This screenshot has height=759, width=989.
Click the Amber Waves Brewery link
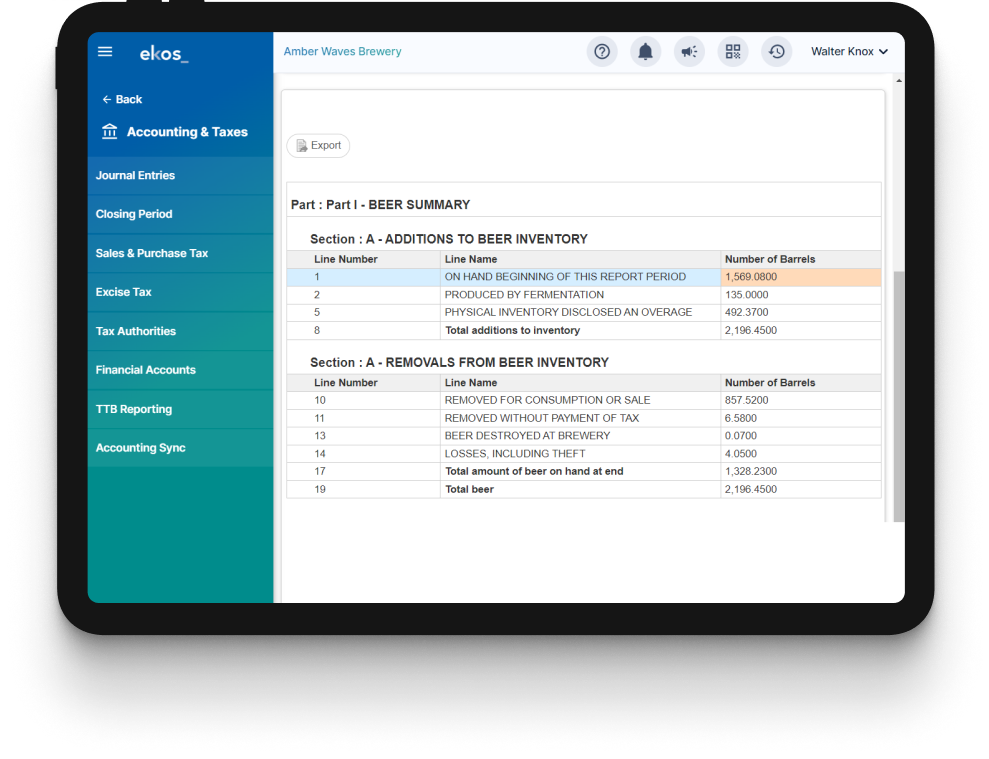(342, 52)
